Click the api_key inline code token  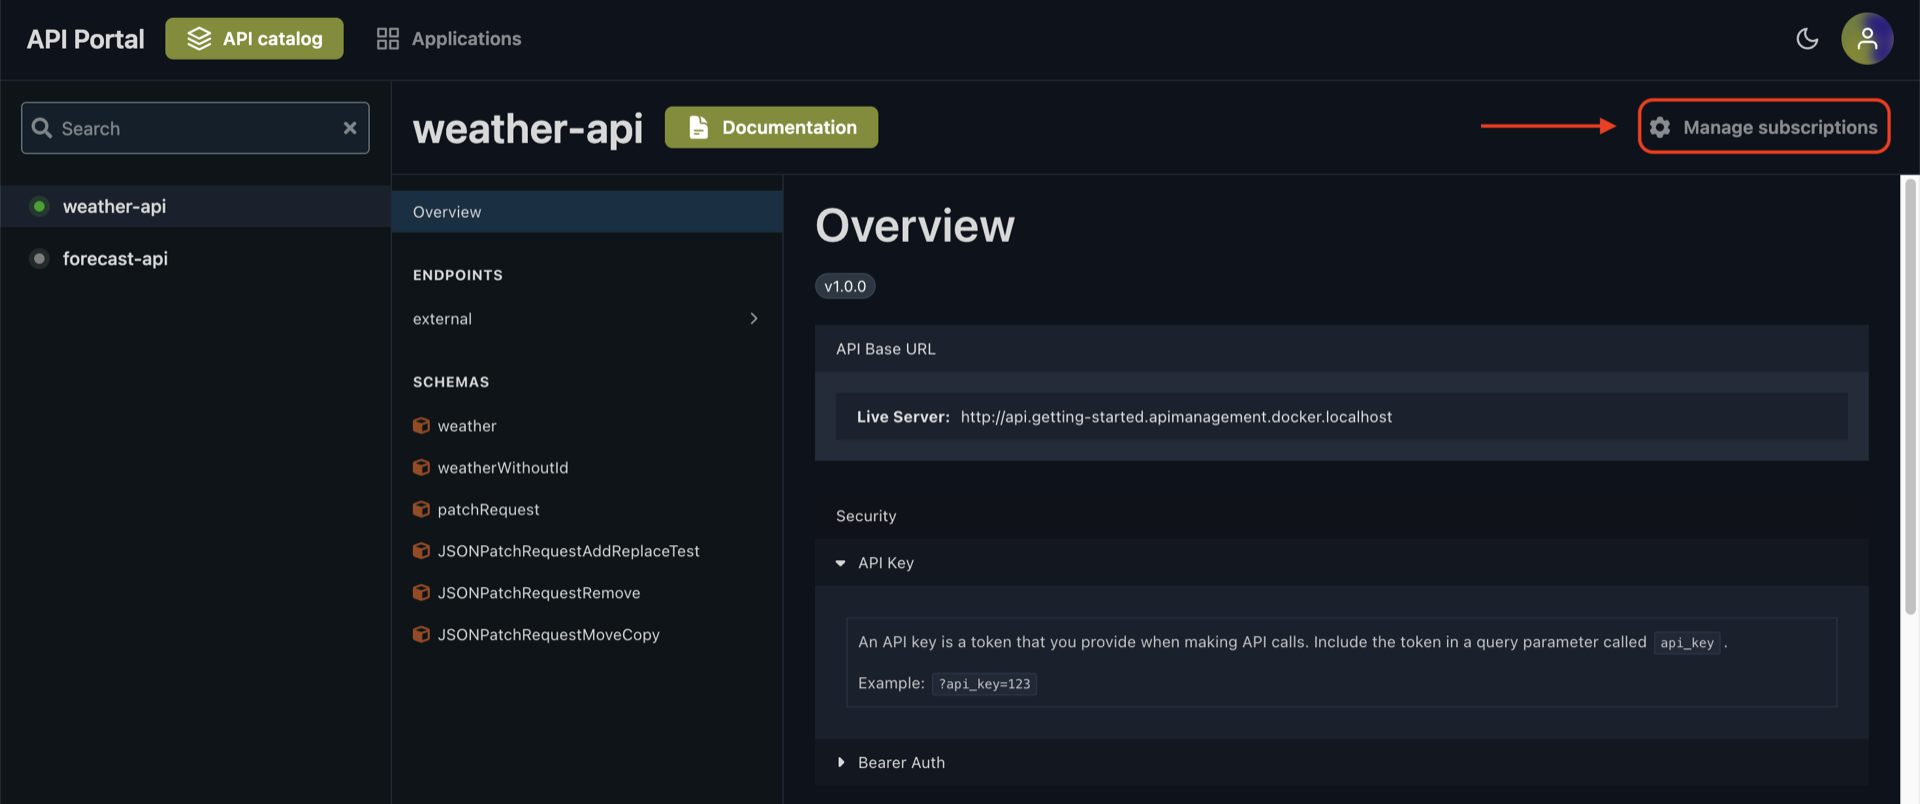click(x=1687, y=643)
